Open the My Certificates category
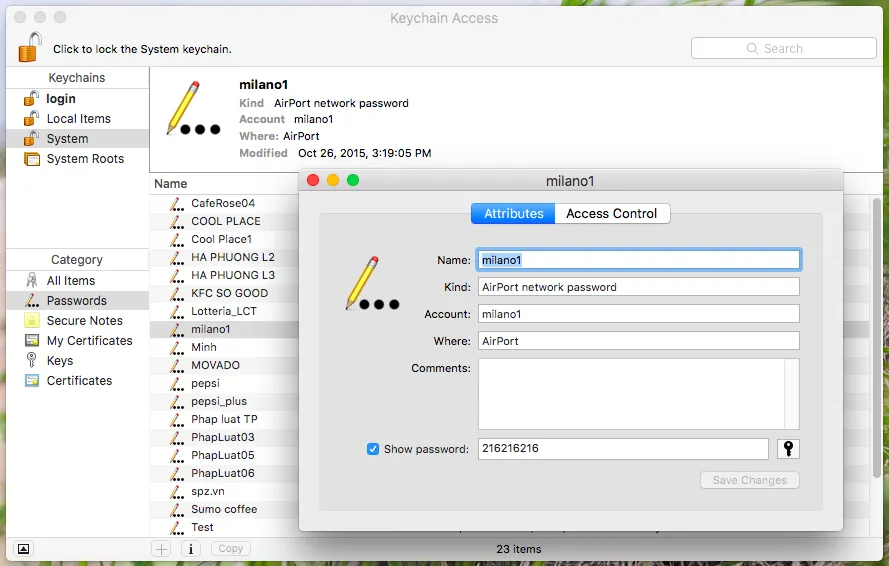889x566 pixels. (89, 341)
